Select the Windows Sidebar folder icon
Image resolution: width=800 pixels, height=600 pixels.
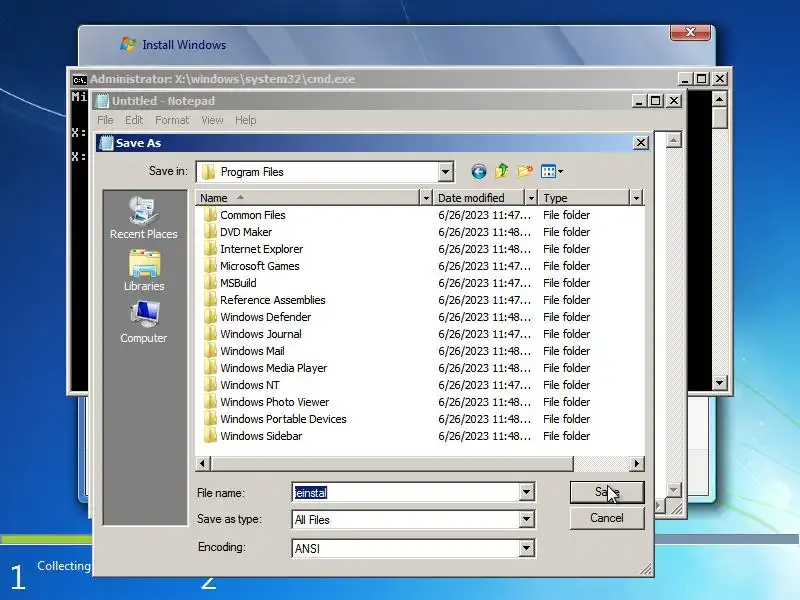coord(209,436)
